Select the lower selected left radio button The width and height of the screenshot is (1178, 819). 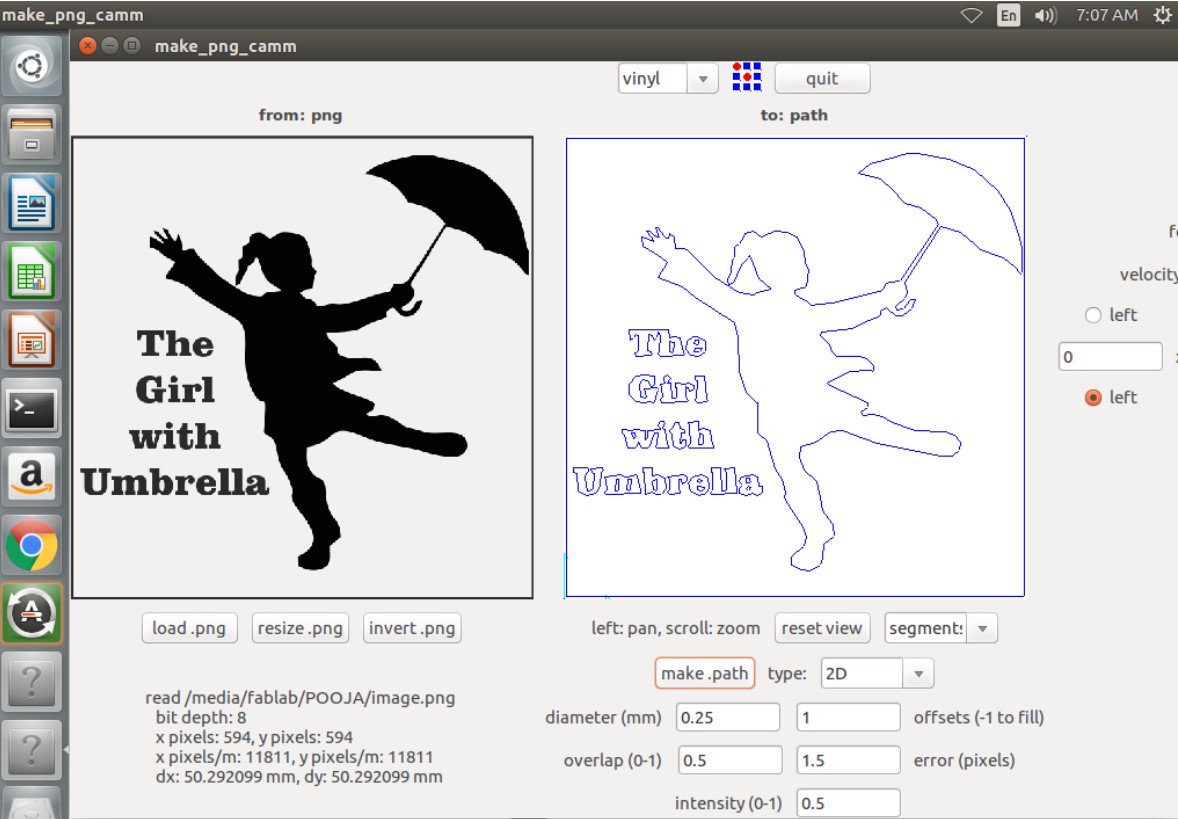pyautogui.click(x=1093, y=397)
